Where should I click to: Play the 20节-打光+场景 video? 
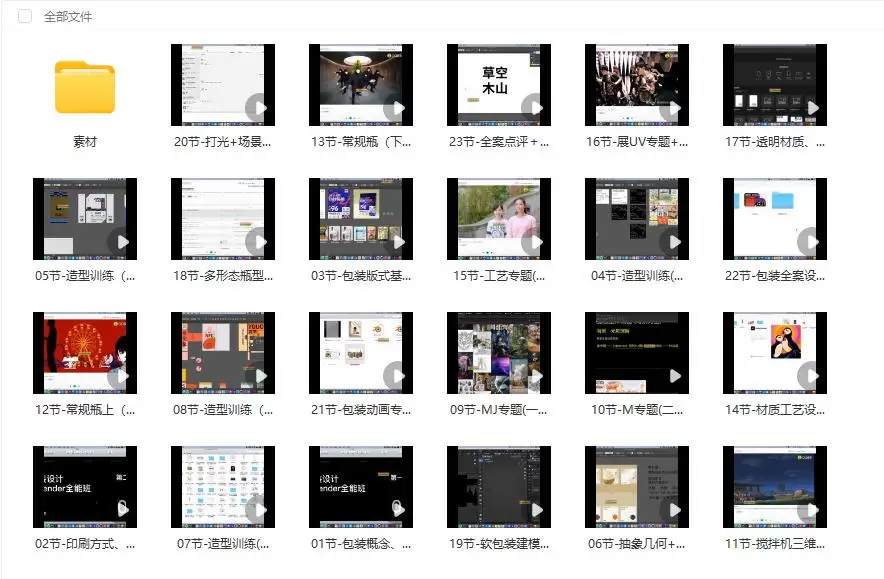point(258,107)
